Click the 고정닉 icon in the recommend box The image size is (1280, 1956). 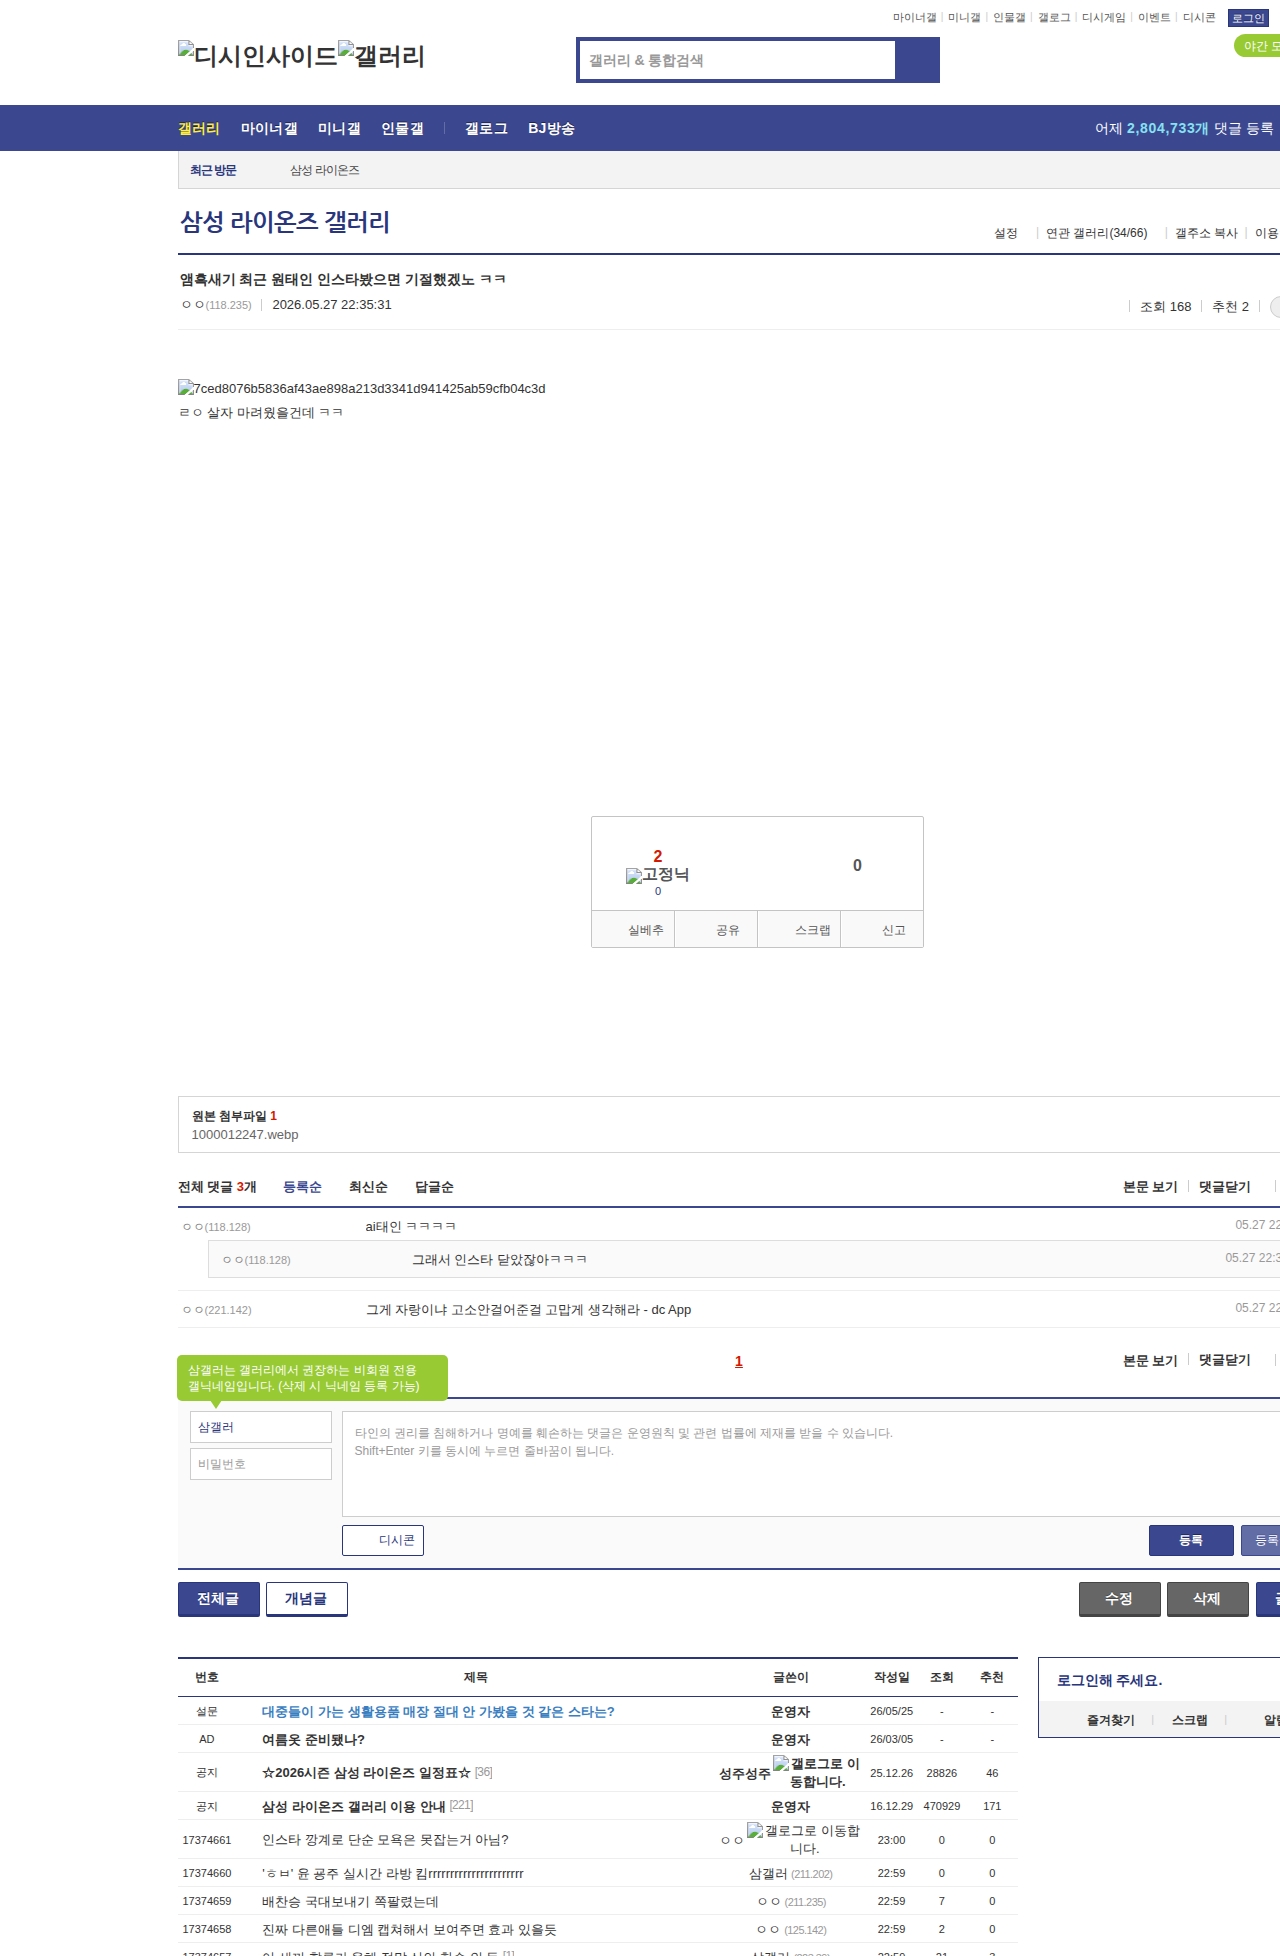[657, 875]
